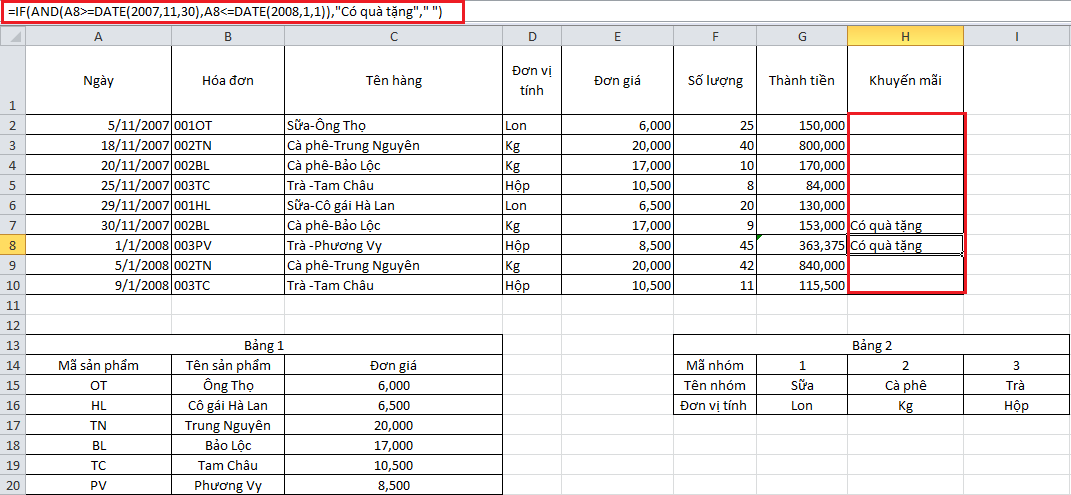Viewport: 1071px width, 495px height.
Task: Click product cell 'Sữa-Ông Thọ'
Action: click(x=393, y=125)
